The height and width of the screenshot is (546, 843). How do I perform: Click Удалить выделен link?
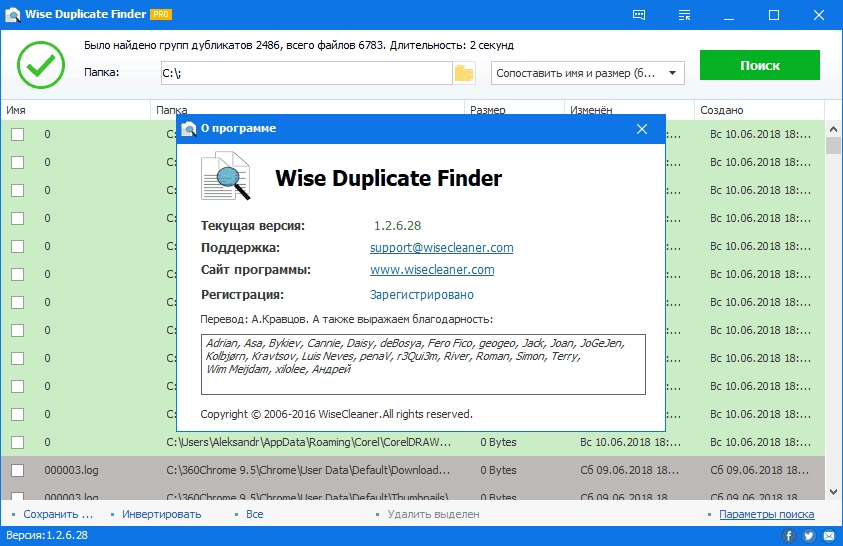point(433,514)
